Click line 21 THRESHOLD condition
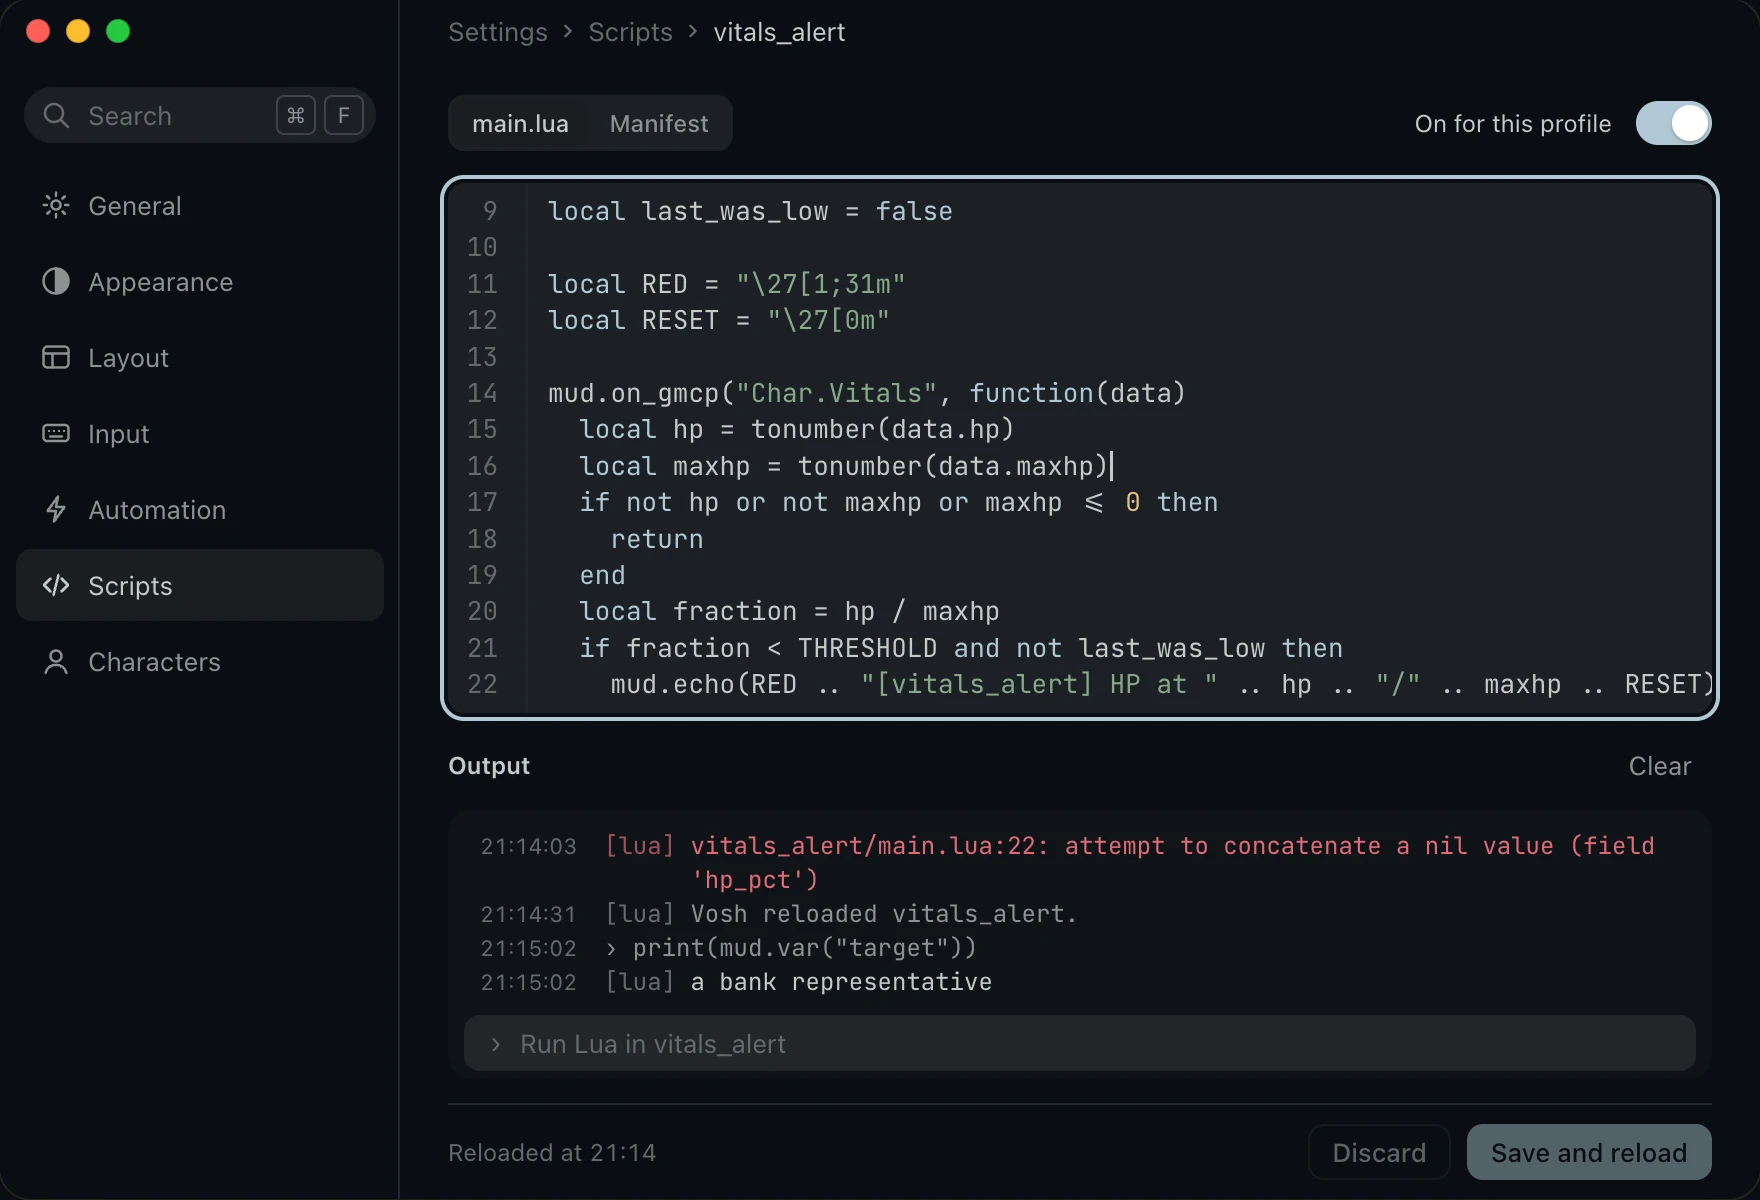This screenshot has width=1760, height=1200. [961, 648]
